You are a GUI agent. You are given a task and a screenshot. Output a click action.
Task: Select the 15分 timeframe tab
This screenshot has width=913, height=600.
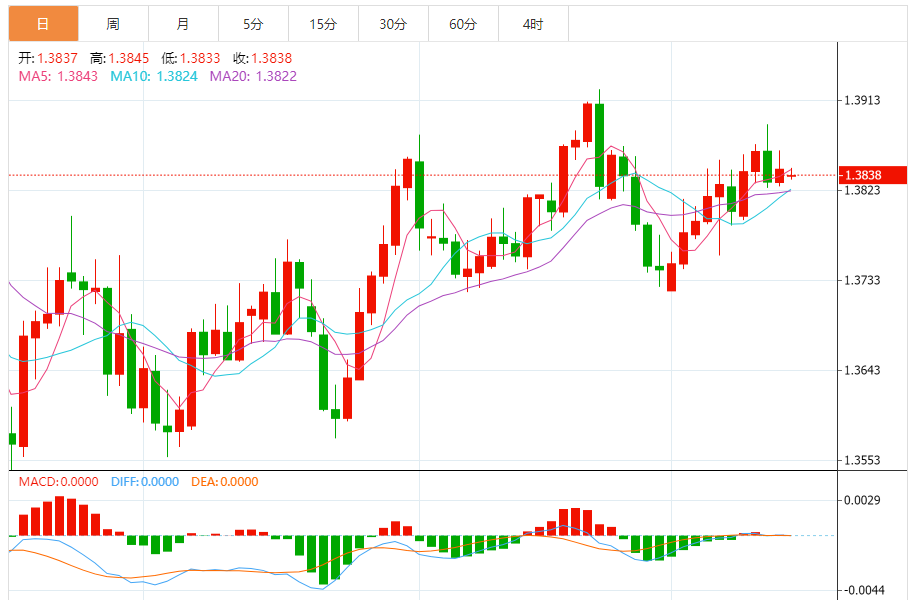(323, 23)
